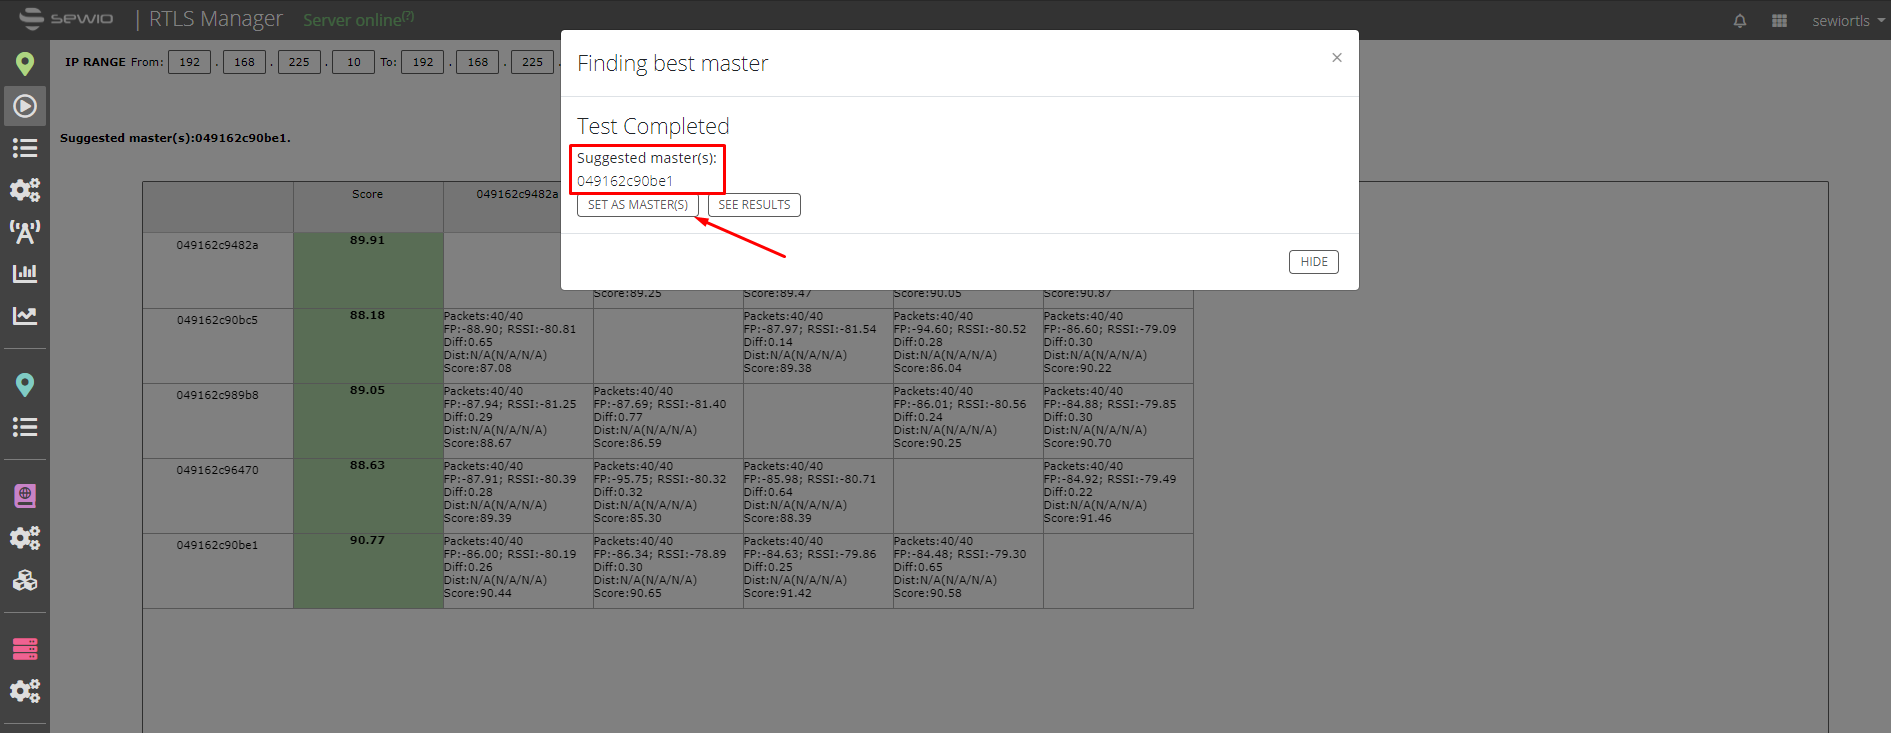Open the notifications bell icon
The image size is (1891, 733).
point(1740,21)
